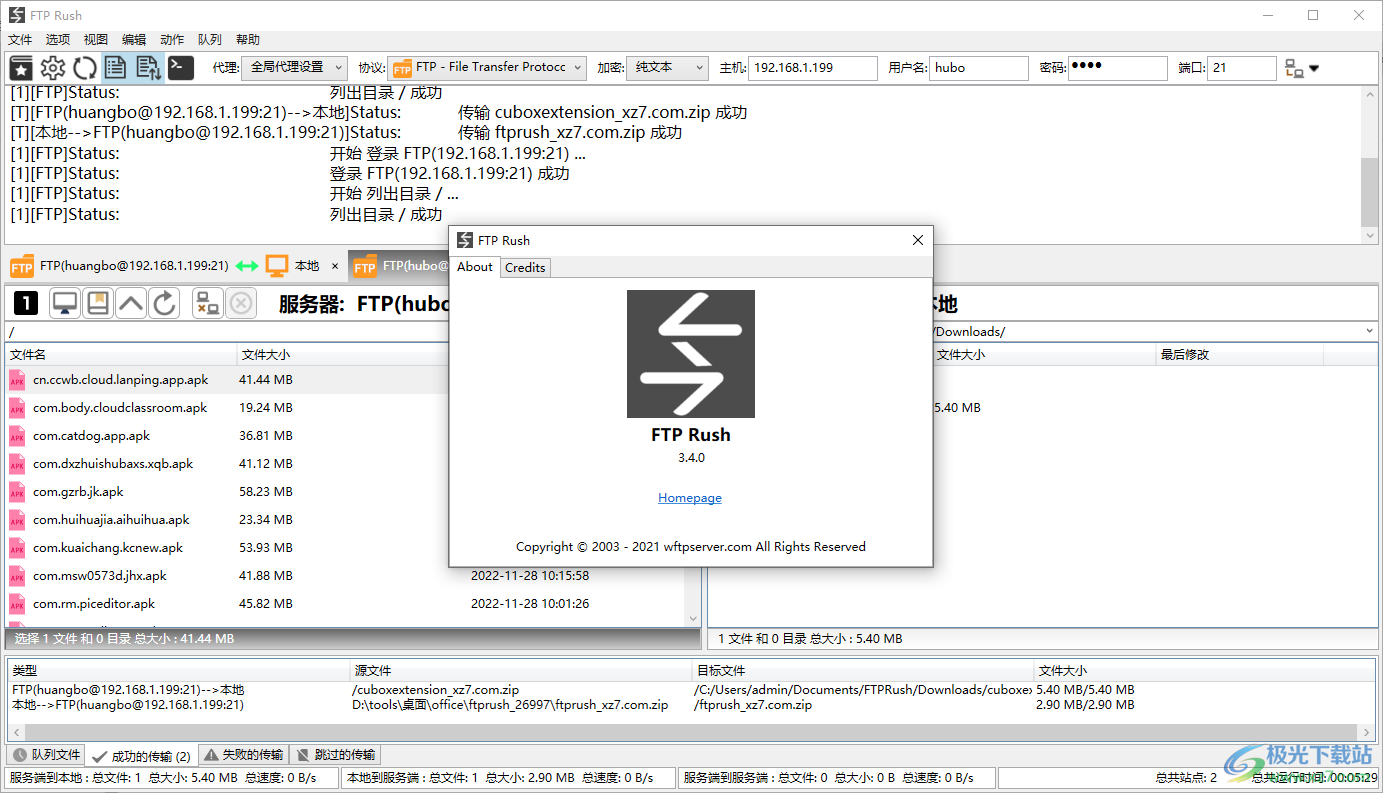Switch to 成功的传输 (2) tab
This screenshot has width=1383, height=793.
[x=141, y=756]
